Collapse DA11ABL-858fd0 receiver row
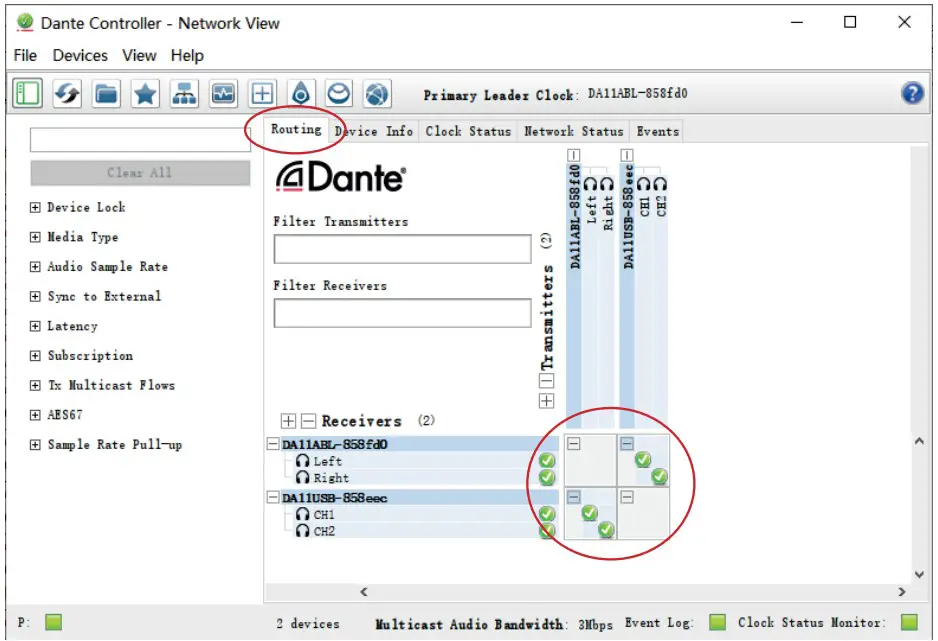 coord(273,444)
